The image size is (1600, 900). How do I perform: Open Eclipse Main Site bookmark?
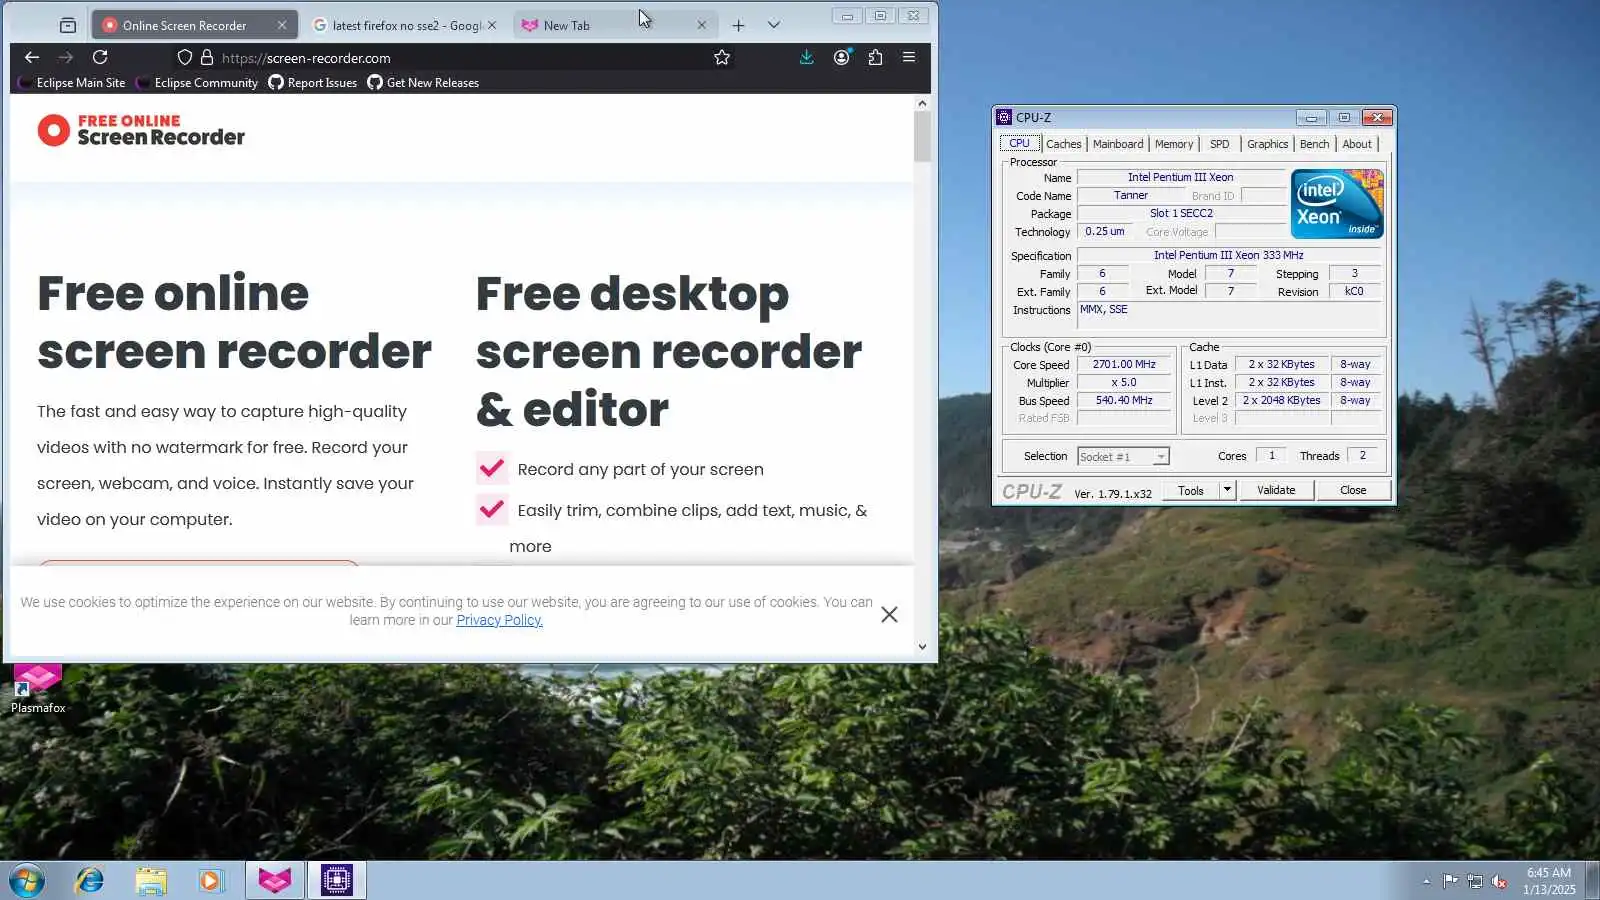[72, 83]
